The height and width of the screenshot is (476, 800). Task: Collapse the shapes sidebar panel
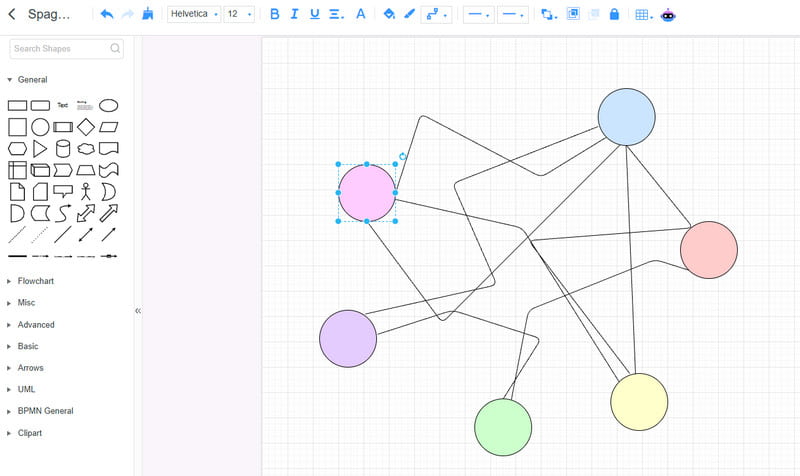point(138,310)
